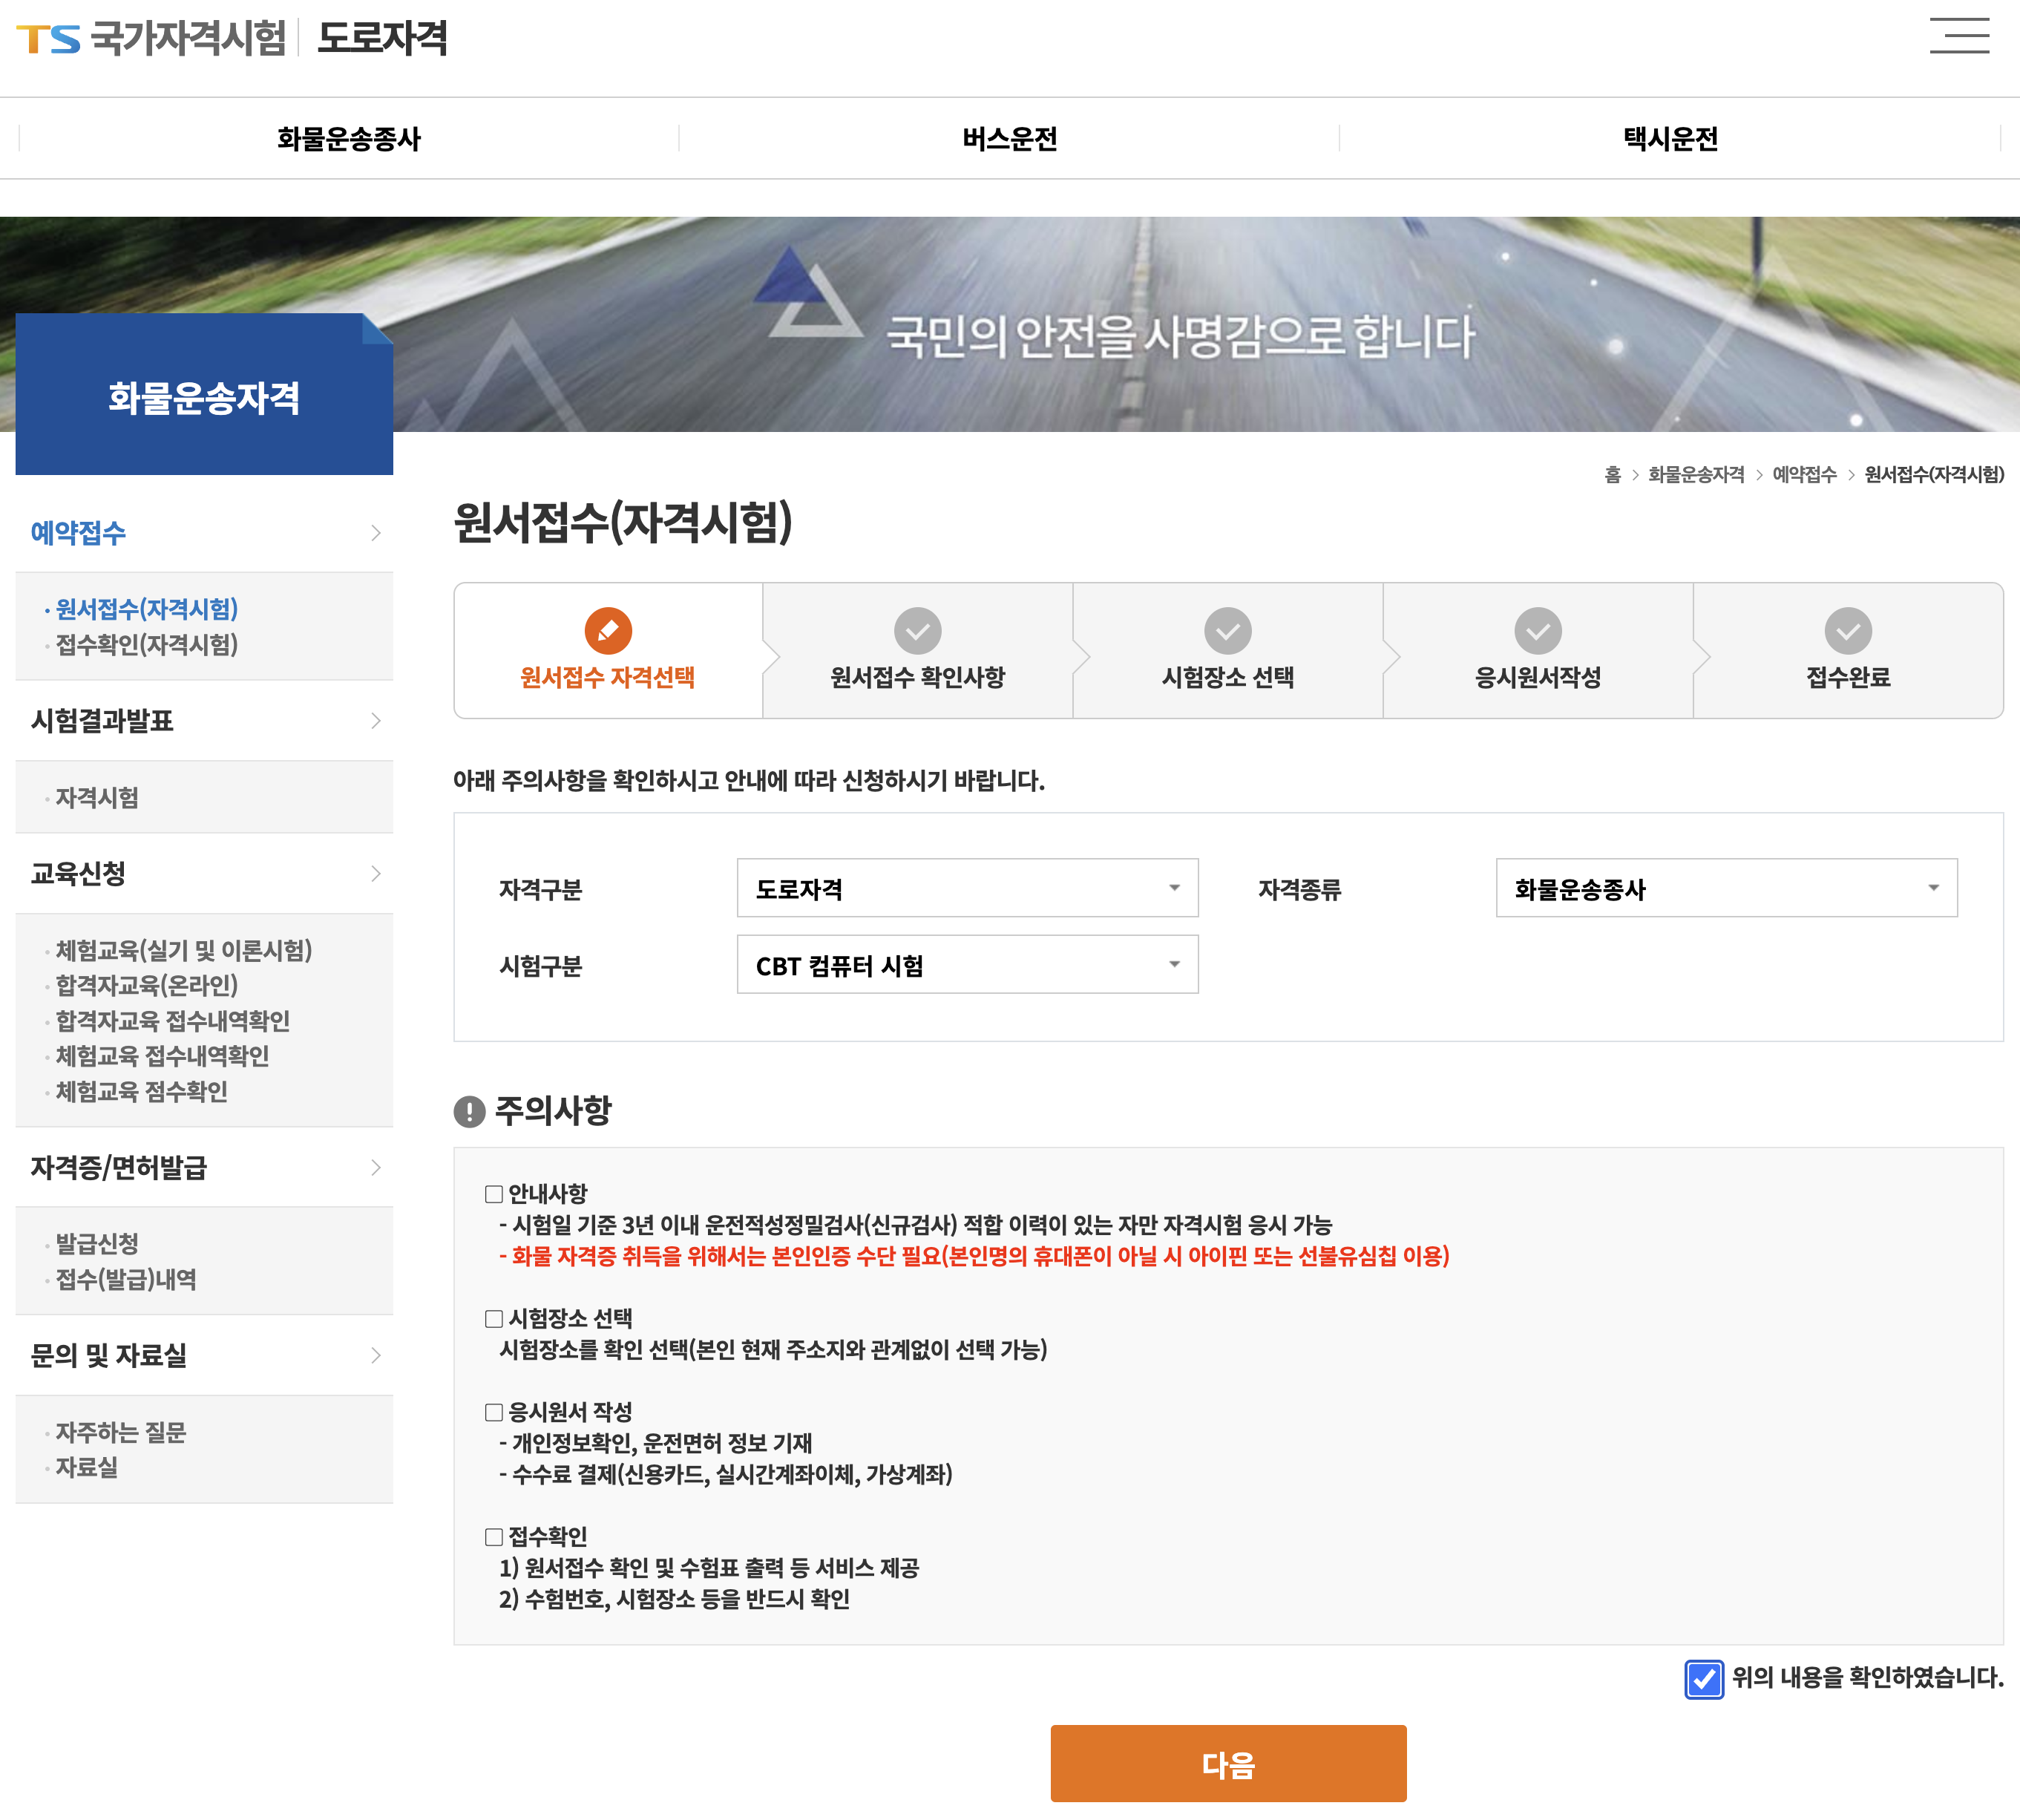Click the 시험장소 선택 checkmark step icon
Image resolution: width=2020 pixels, height=1820 pixels.
click(1227, 630)
